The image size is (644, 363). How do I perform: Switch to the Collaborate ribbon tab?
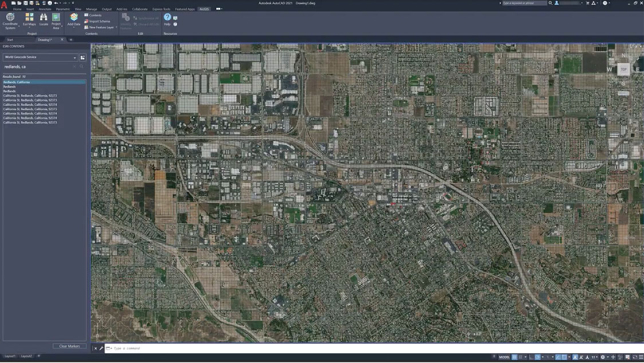click(140, 9)
